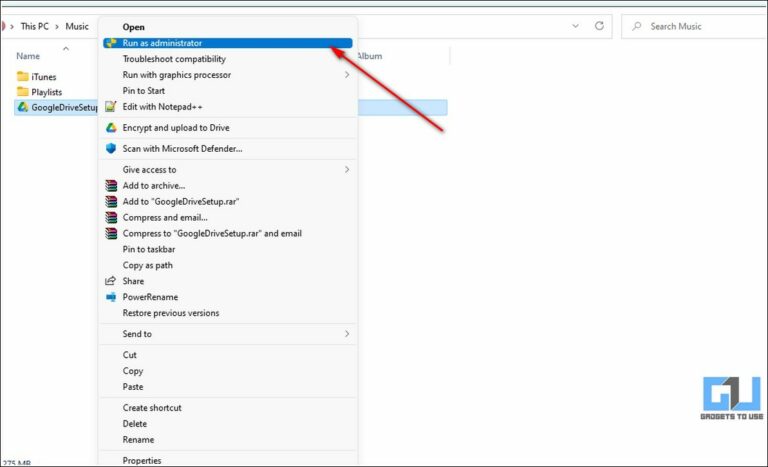
Task: Open Properties from the context menu
Action: pyautogui.click(x=228, y=460)
